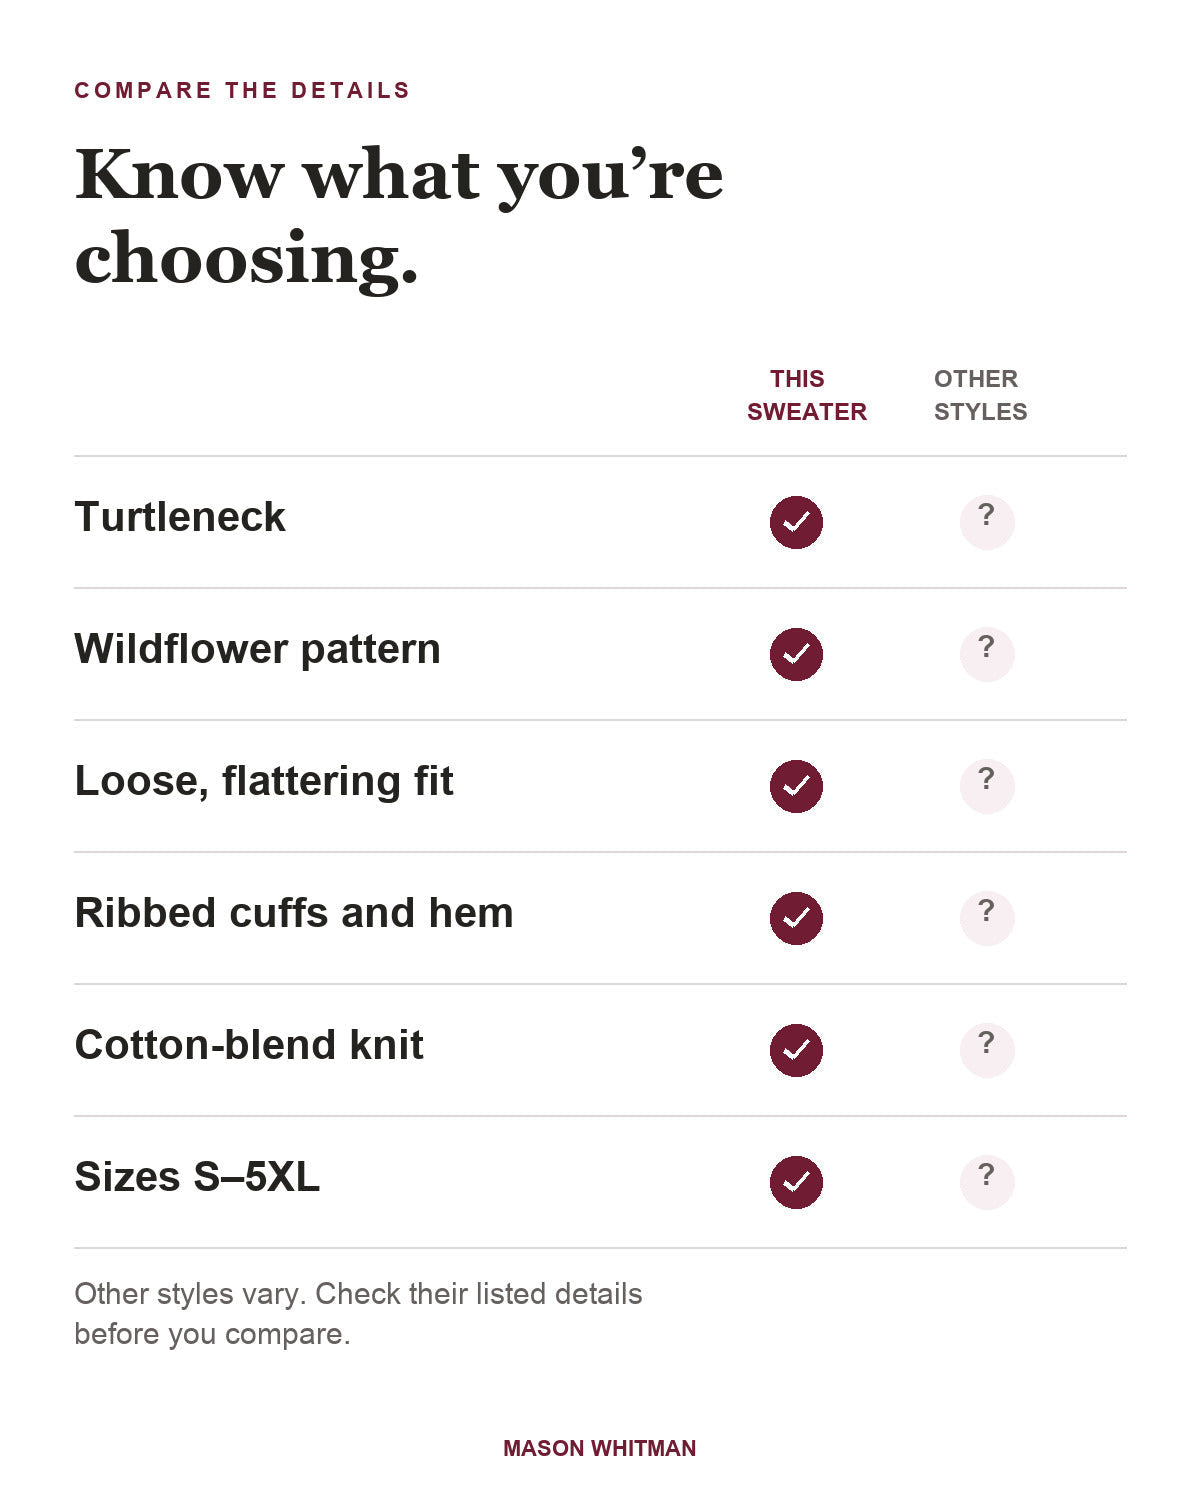
Task: Click the Sizes S–5XL checkmark icon
Action: point(796,1182)
